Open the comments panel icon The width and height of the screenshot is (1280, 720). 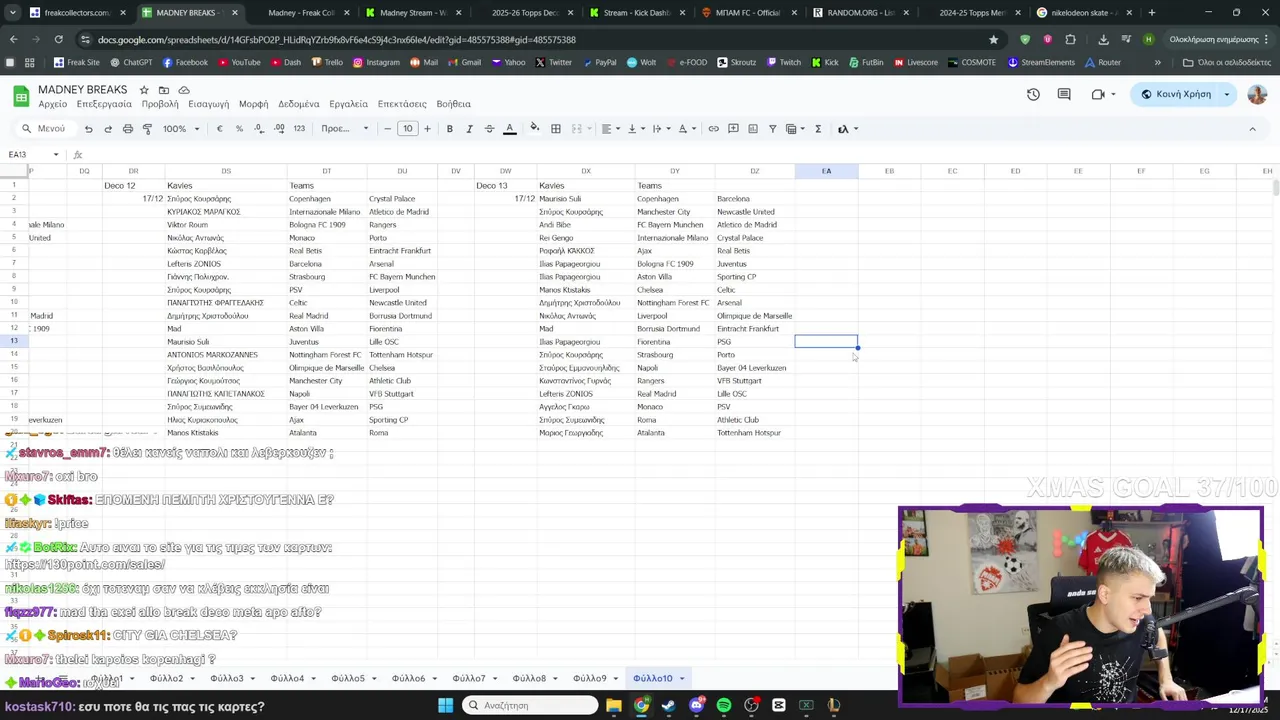pyautogui.click(x=1064, y=94)
